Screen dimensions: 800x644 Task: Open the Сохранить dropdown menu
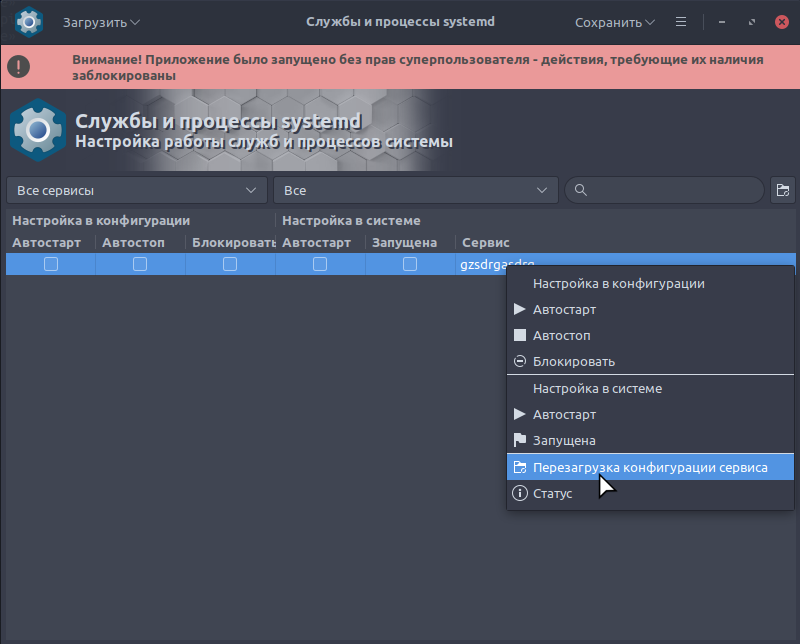coord(615,22)
